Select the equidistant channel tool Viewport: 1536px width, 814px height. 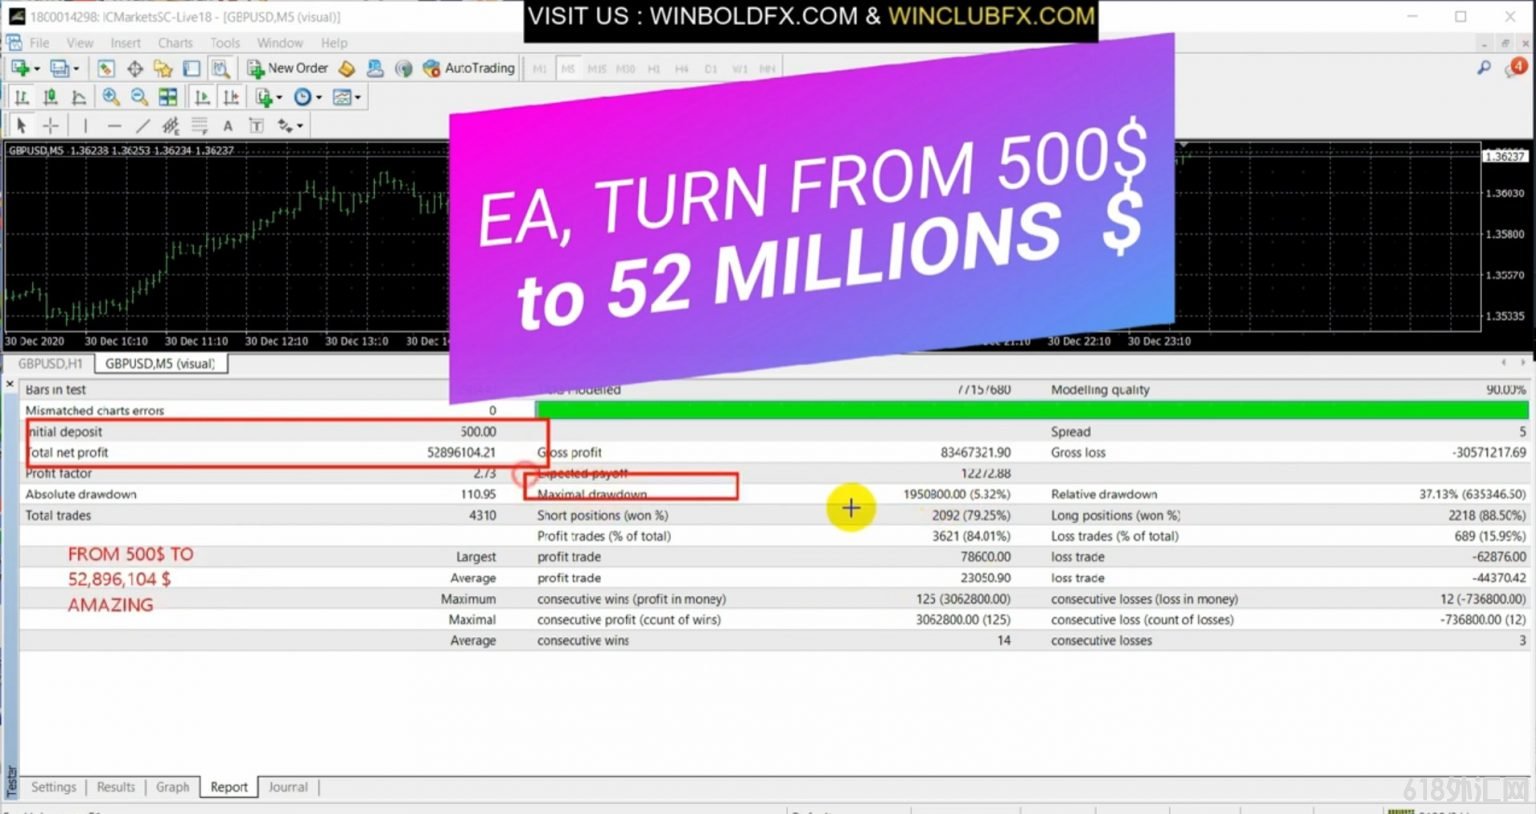(171, 125)
